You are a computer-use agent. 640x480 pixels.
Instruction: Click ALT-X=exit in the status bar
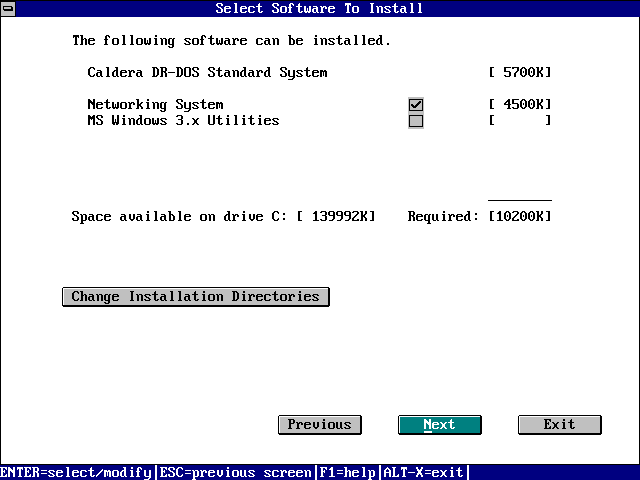423,472
